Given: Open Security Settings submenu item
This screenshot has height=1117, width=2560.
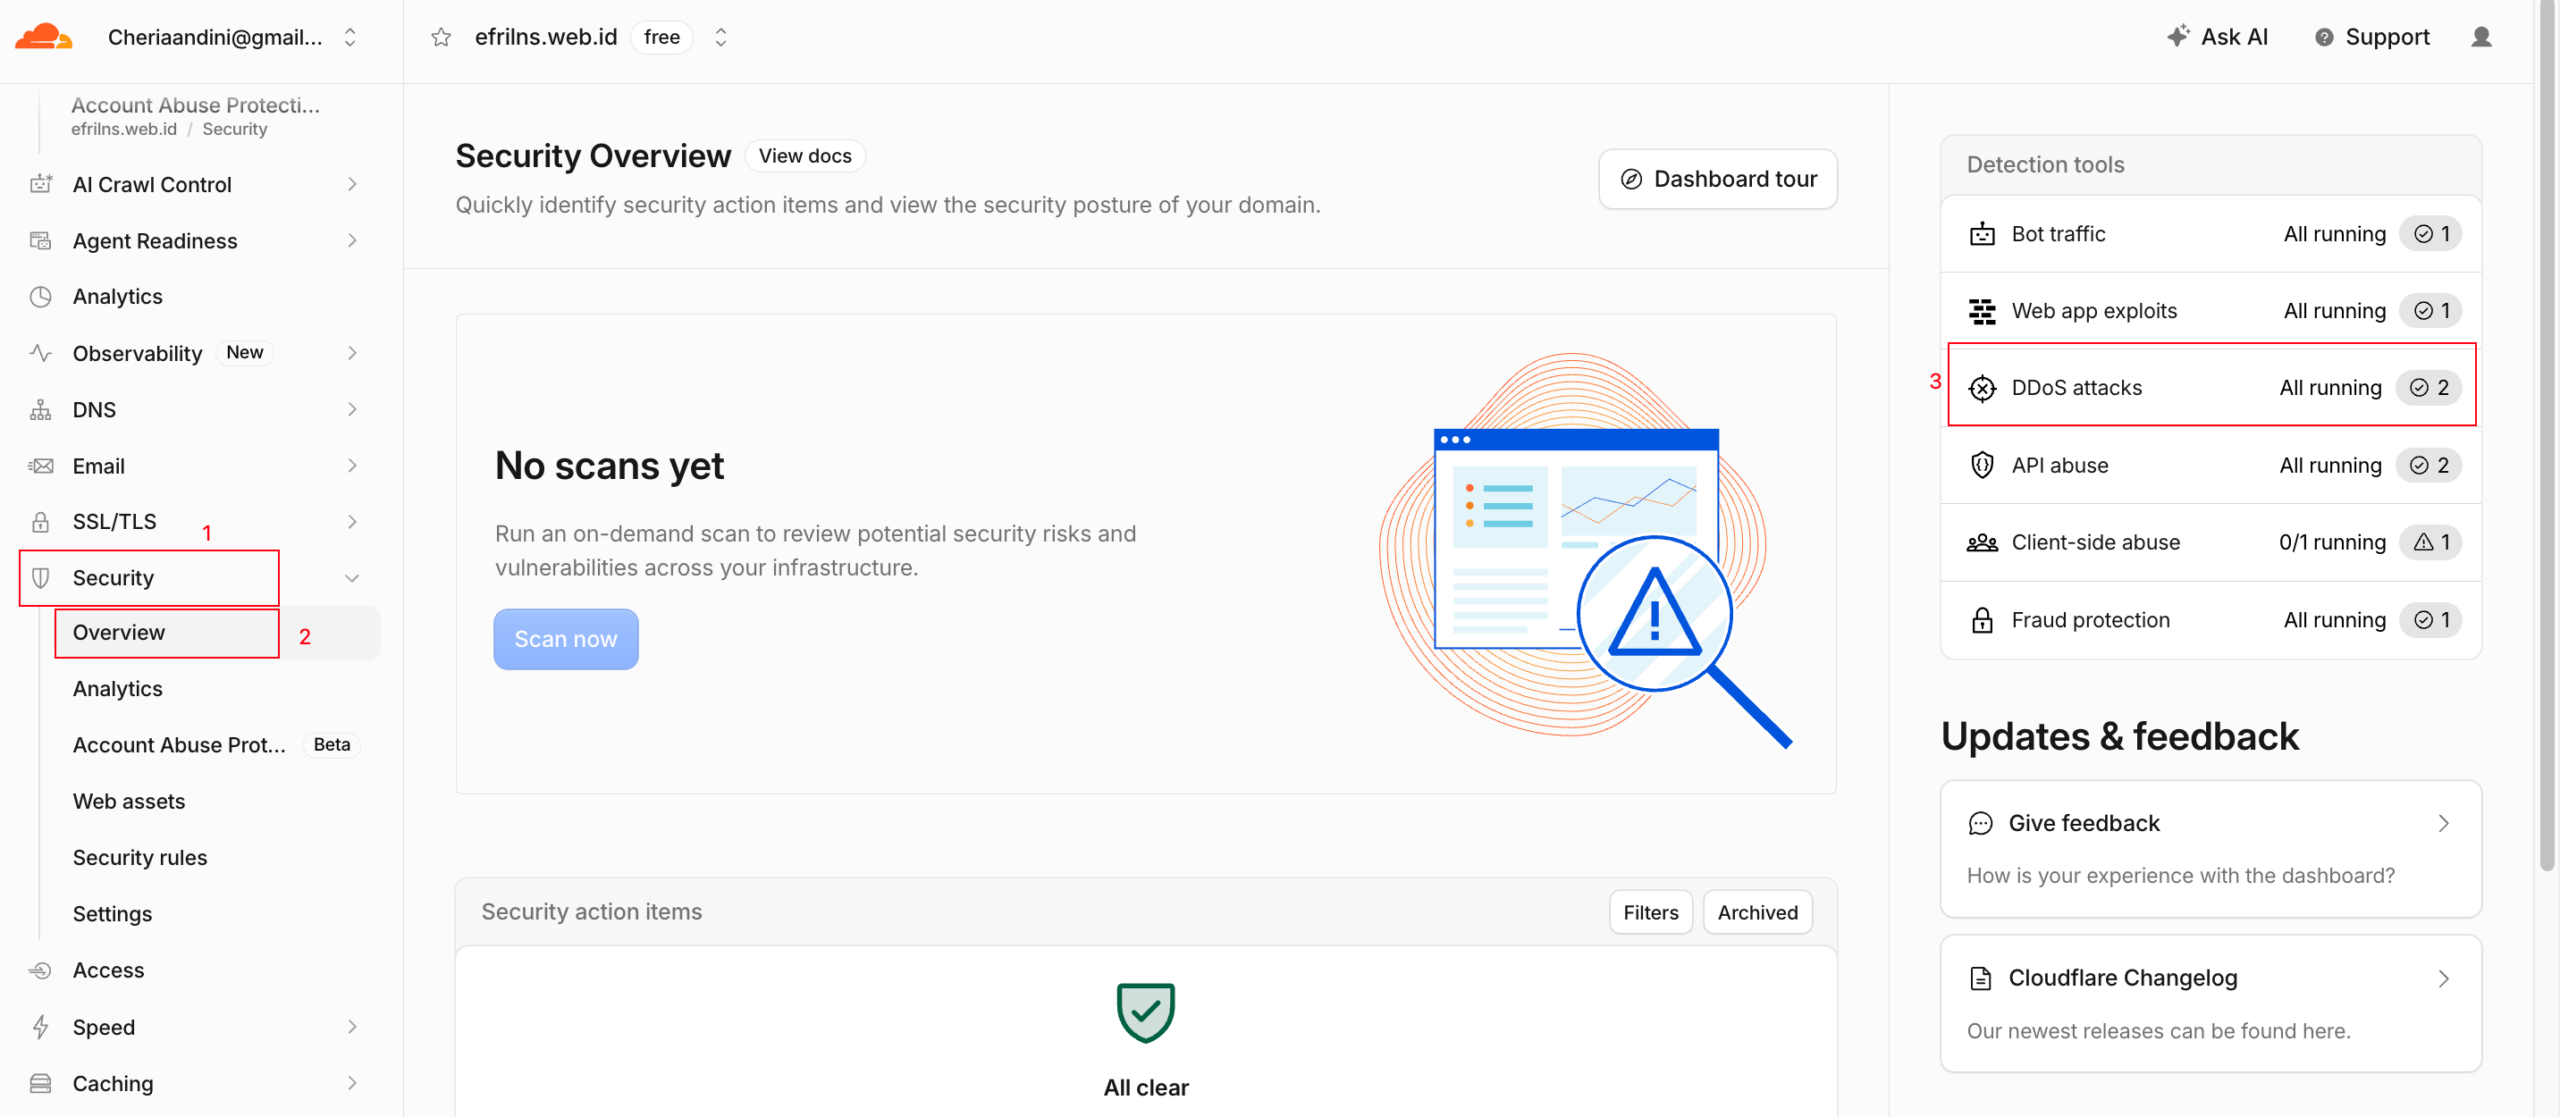Looking at the screenshot, I should point(112,914).
